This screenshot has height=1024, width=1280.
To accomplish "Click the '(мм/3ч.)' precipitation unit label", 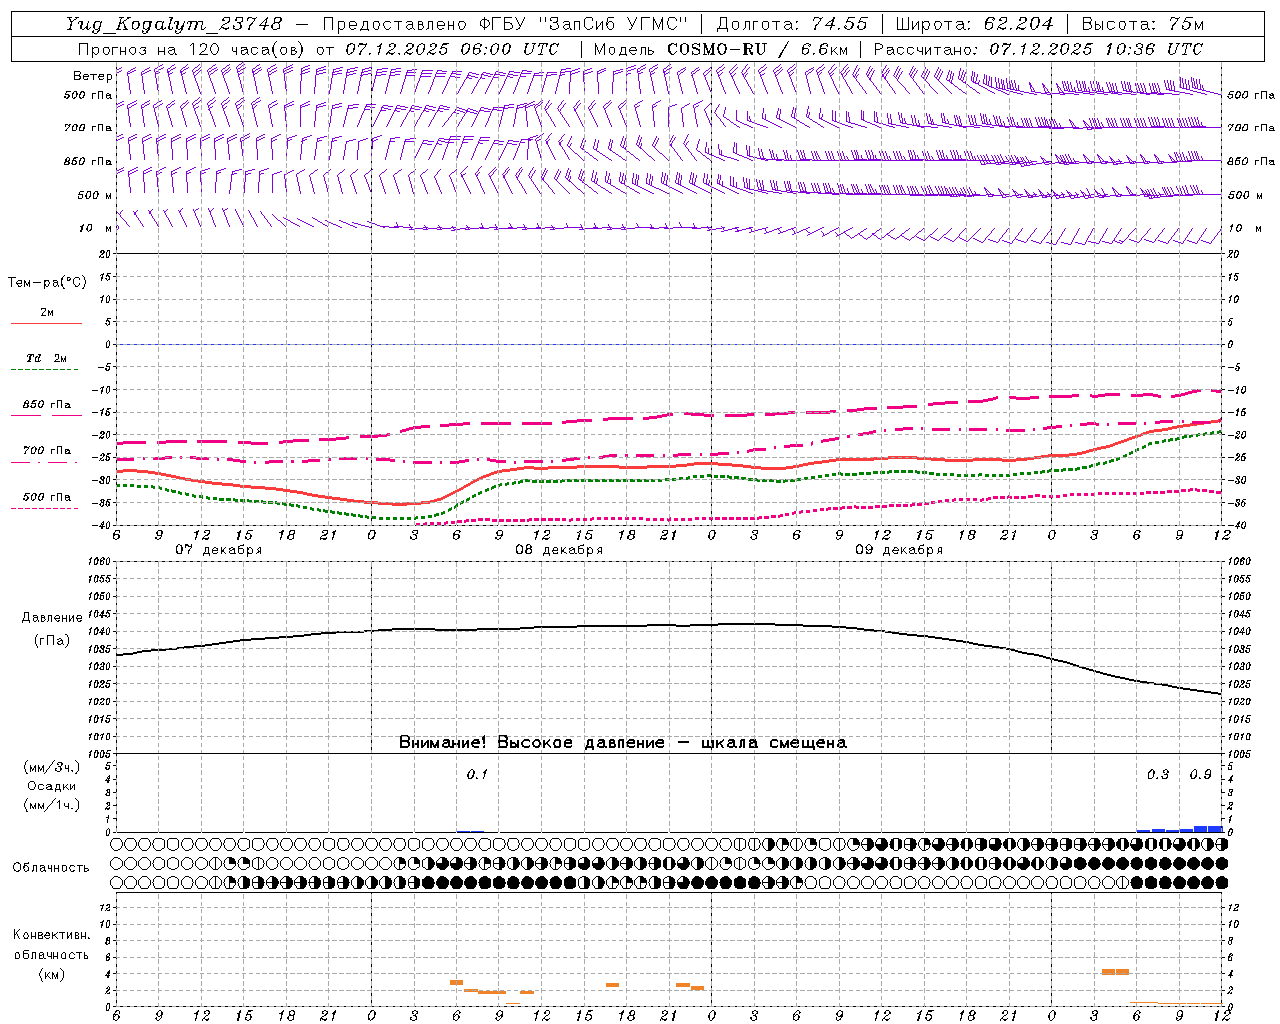I will [52, 767].
